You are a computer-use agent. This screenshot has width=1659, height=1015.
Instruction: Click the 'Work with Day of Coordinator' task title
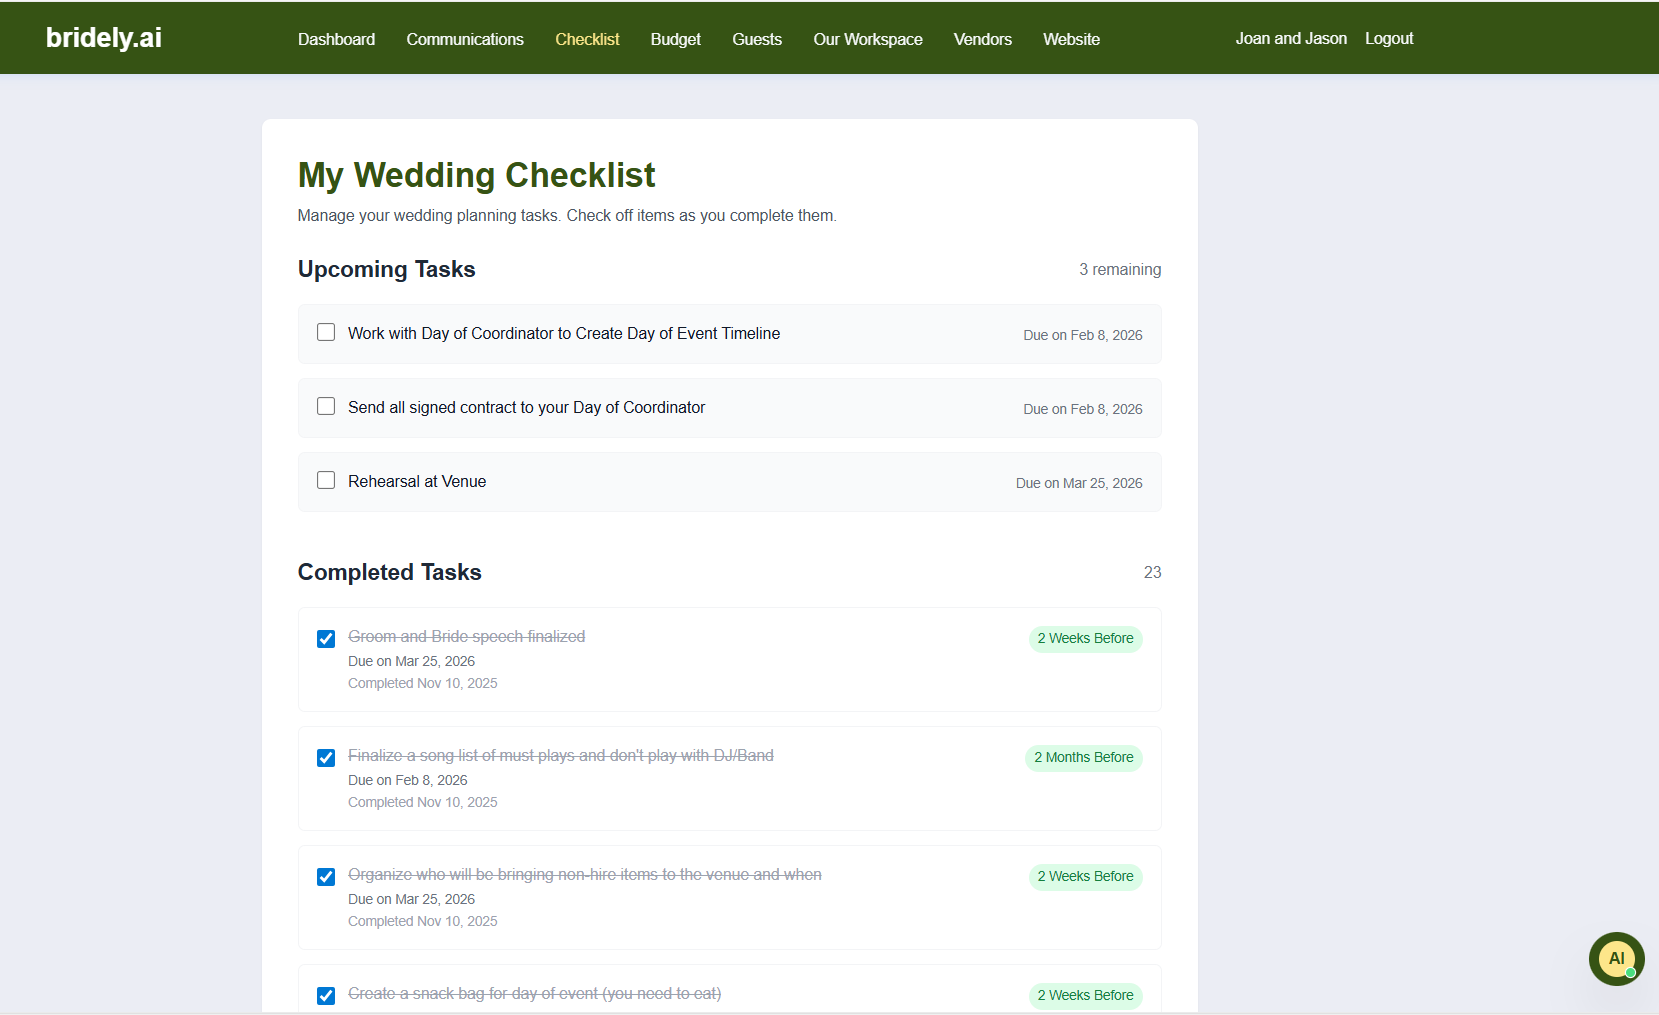coord(564,333)
